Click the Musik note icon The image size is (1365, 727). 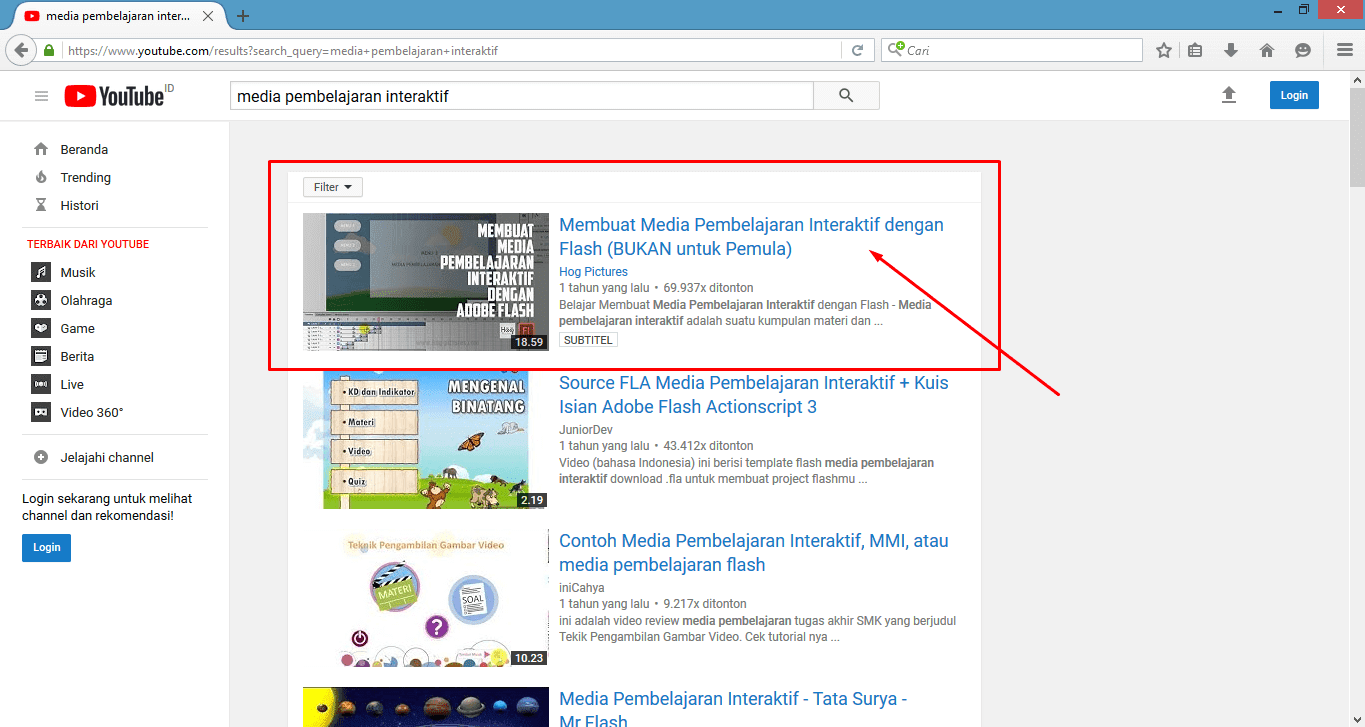tap(41, 272)
